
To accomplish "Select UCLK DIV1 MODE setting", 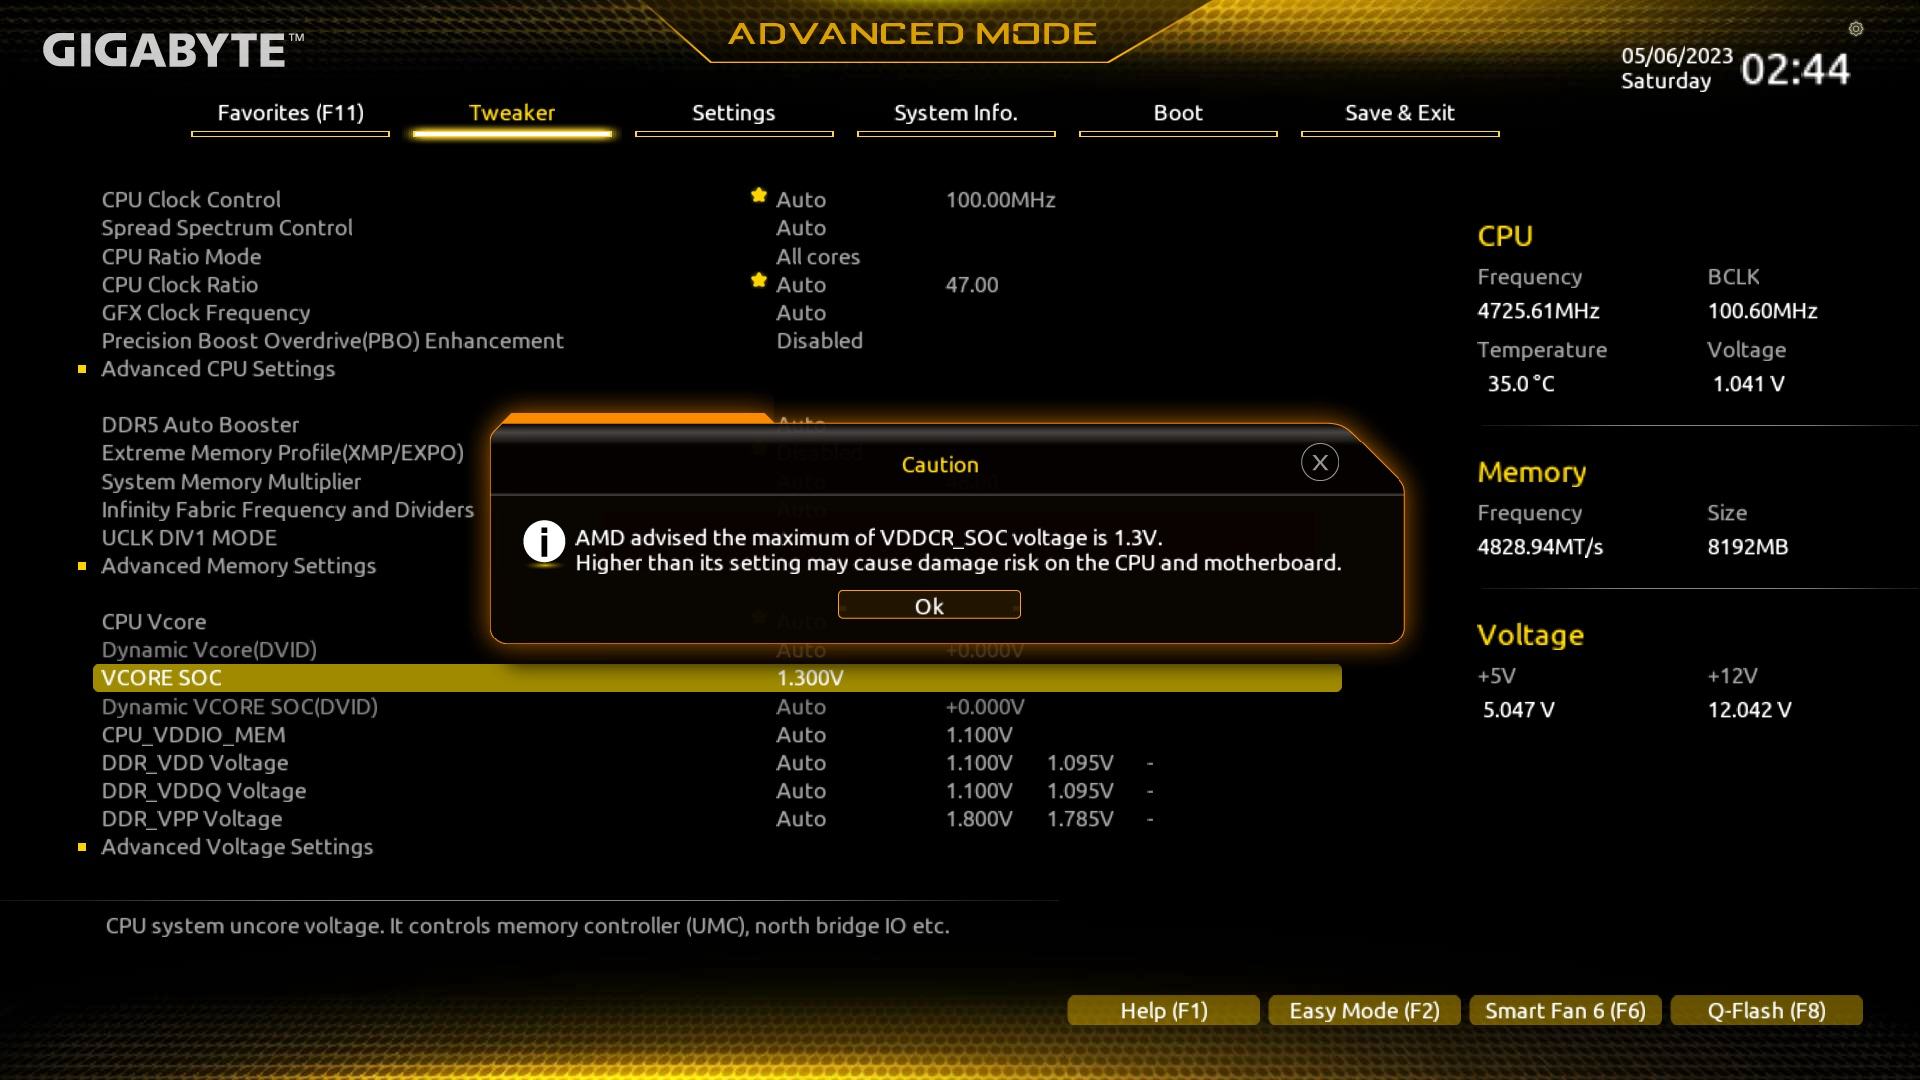I will 189,538.
